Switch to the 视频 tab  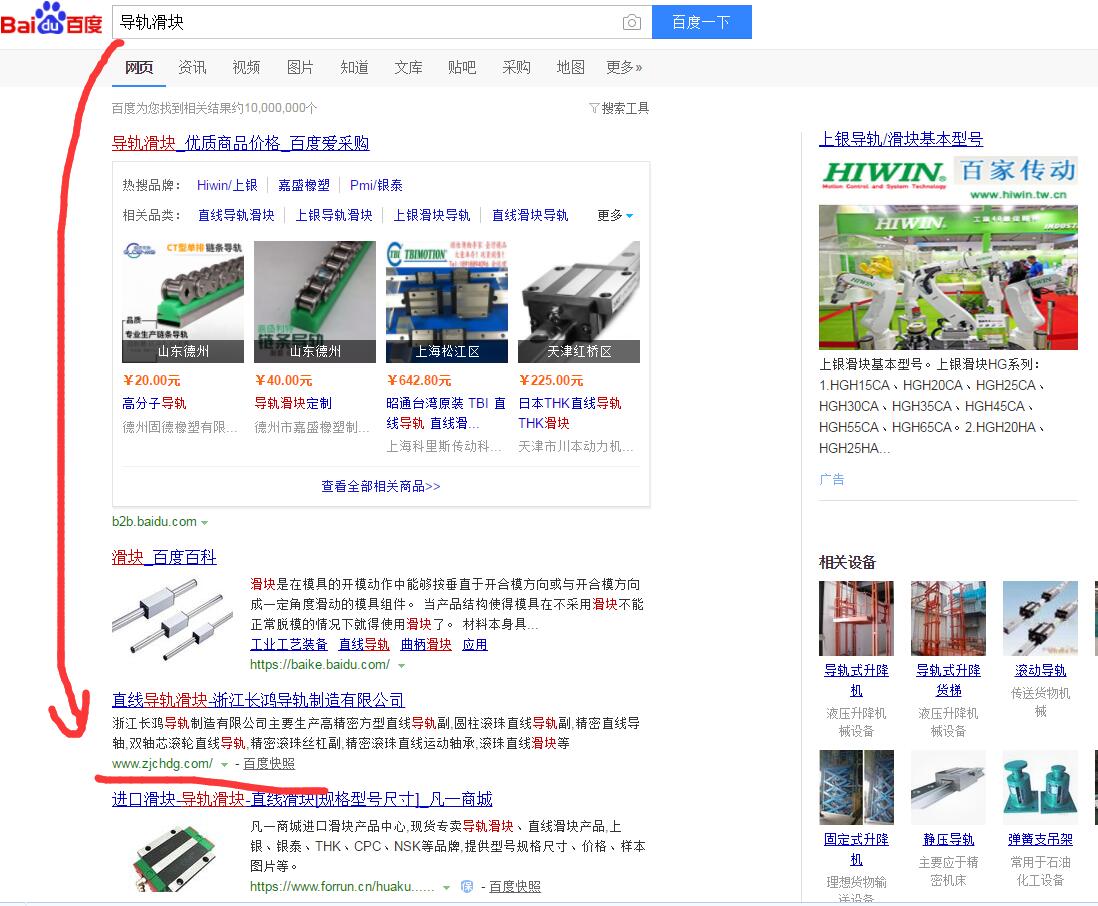pyautogui.click(x=246, y=67)
